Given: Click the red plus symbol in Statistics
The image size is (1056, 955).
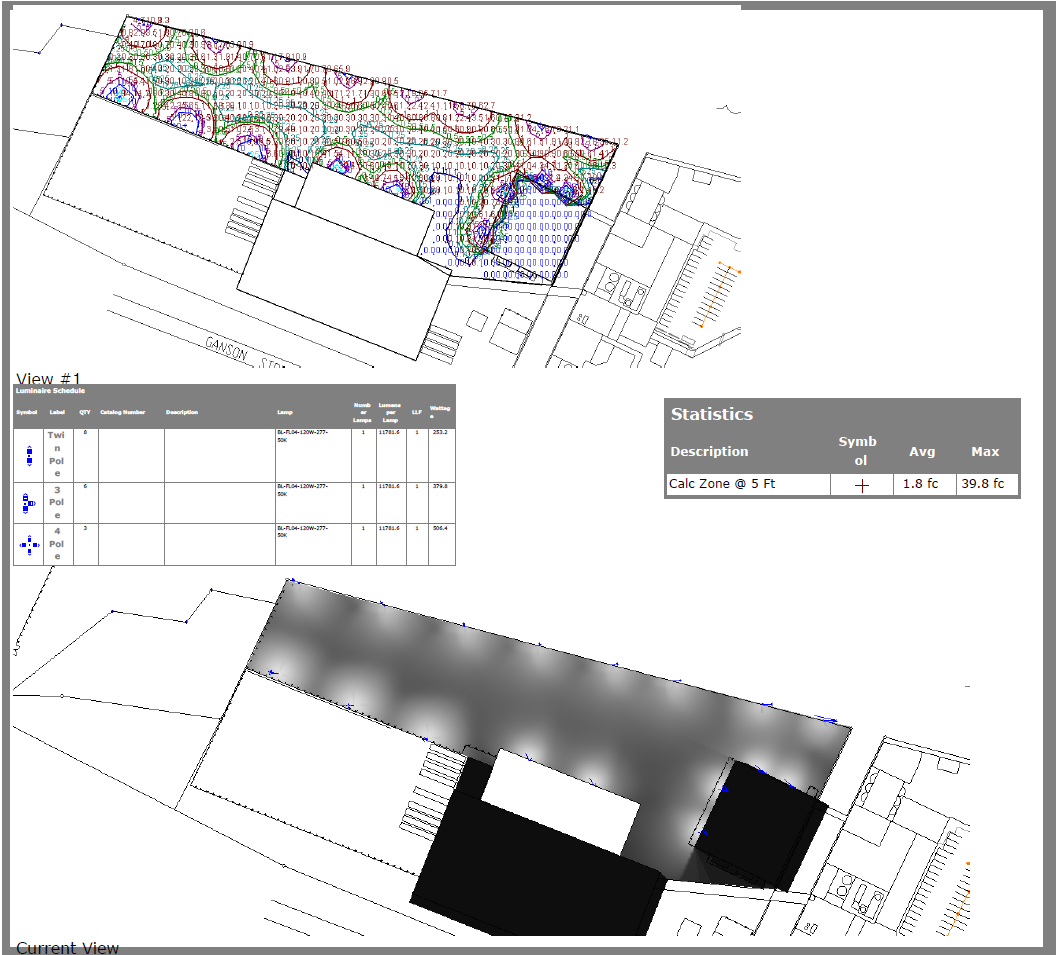Looking at the screenshot, I should pyautogui.click(x=861, y=485).
